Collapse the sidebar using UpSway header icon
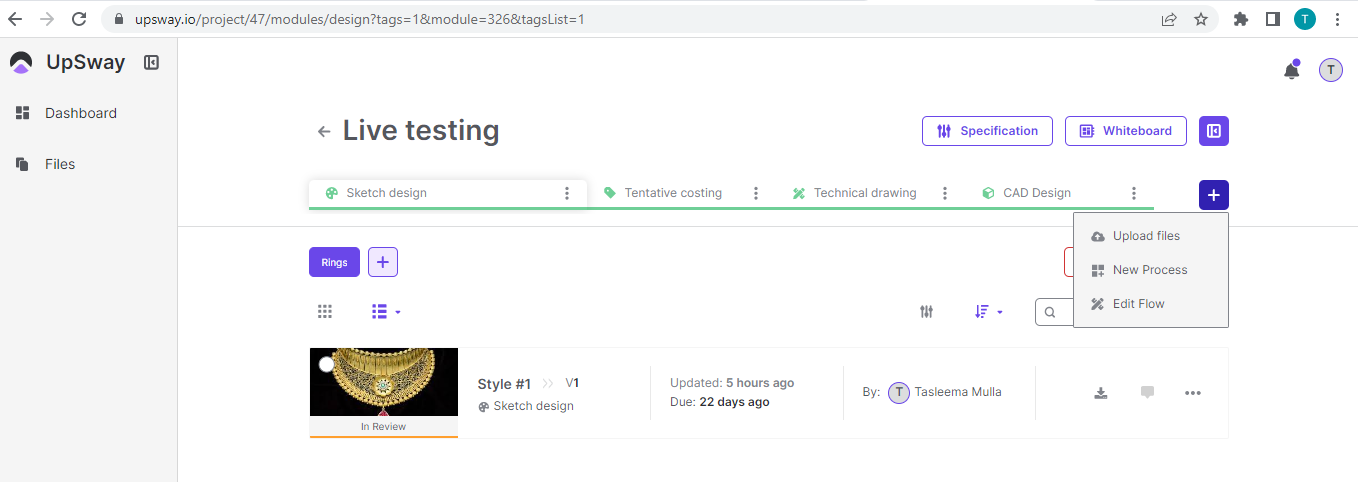The width and height of the screenshot is (1358, 482). (151, 63)
